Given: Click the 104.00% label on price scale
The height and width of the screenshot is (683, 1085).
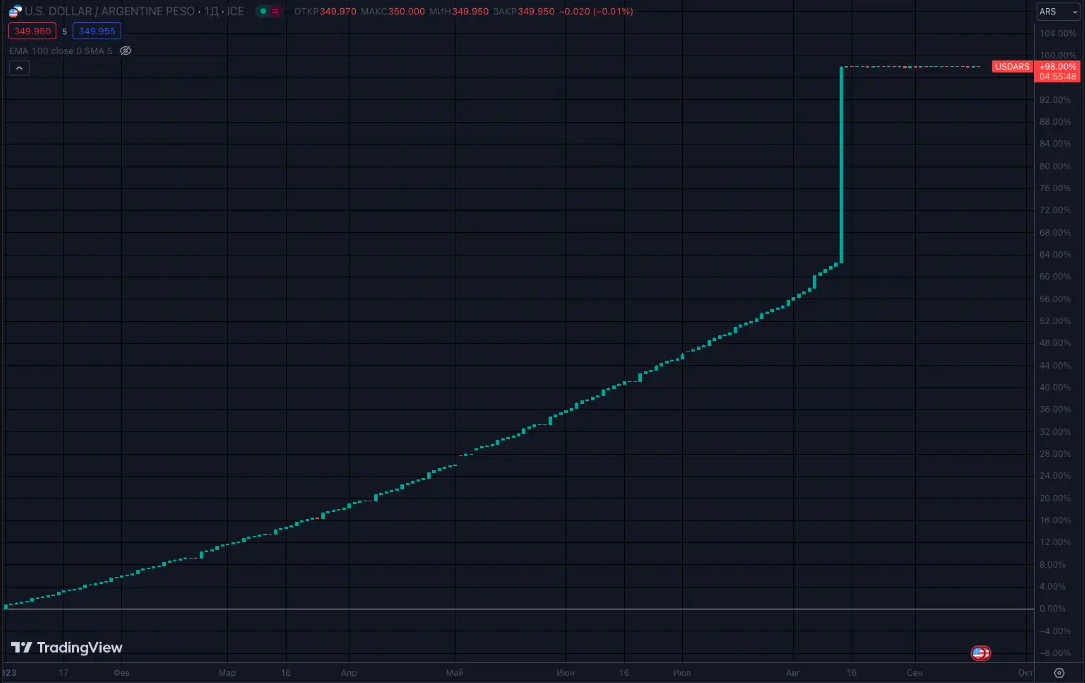Looking at the screenshot, I should 1058,33.
